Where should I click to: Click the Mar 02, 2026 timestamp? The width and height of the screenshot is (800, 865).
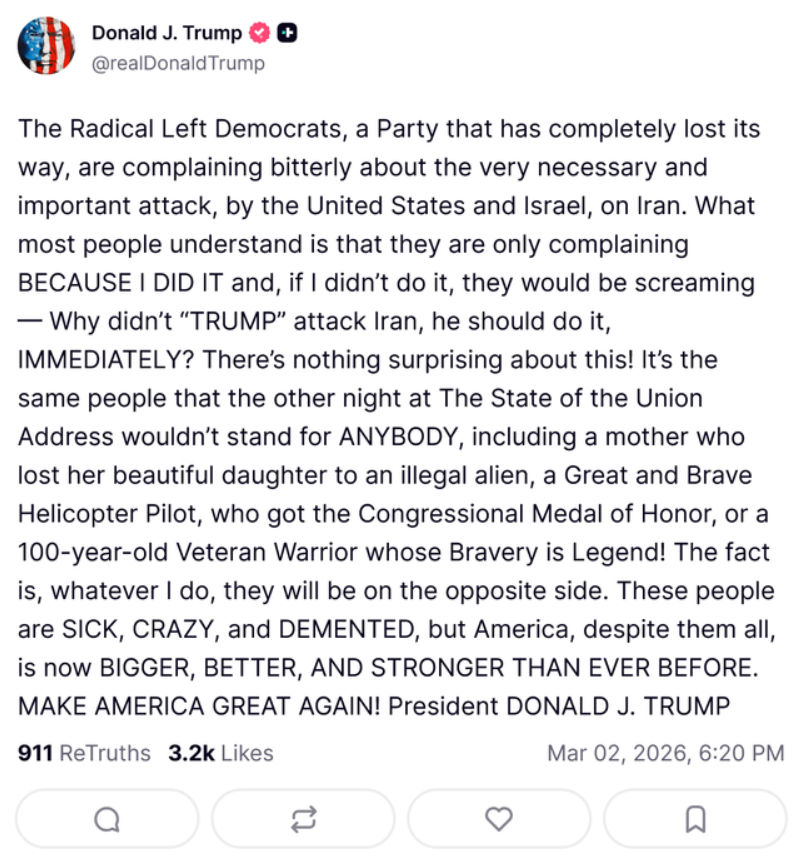click(x=612, y=753)
